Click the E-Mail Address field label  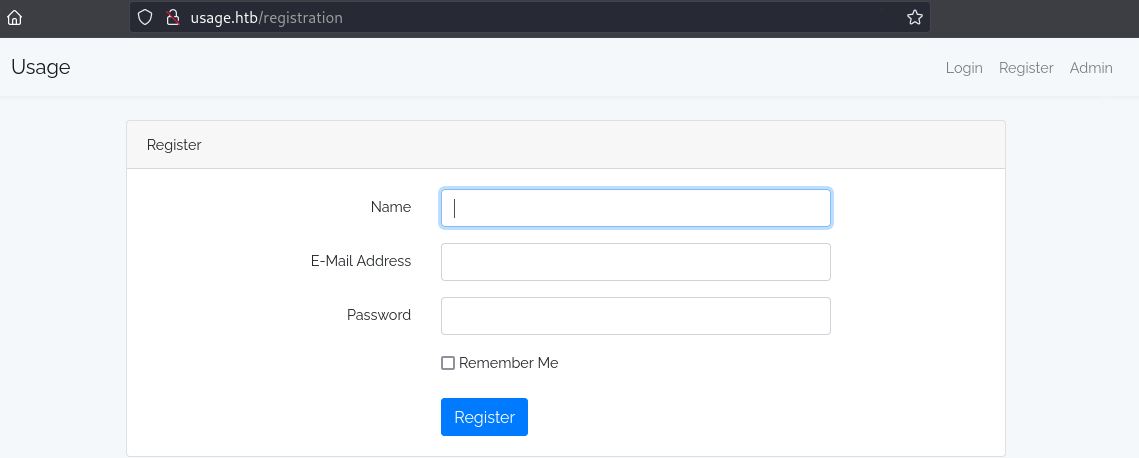point(361,261)
